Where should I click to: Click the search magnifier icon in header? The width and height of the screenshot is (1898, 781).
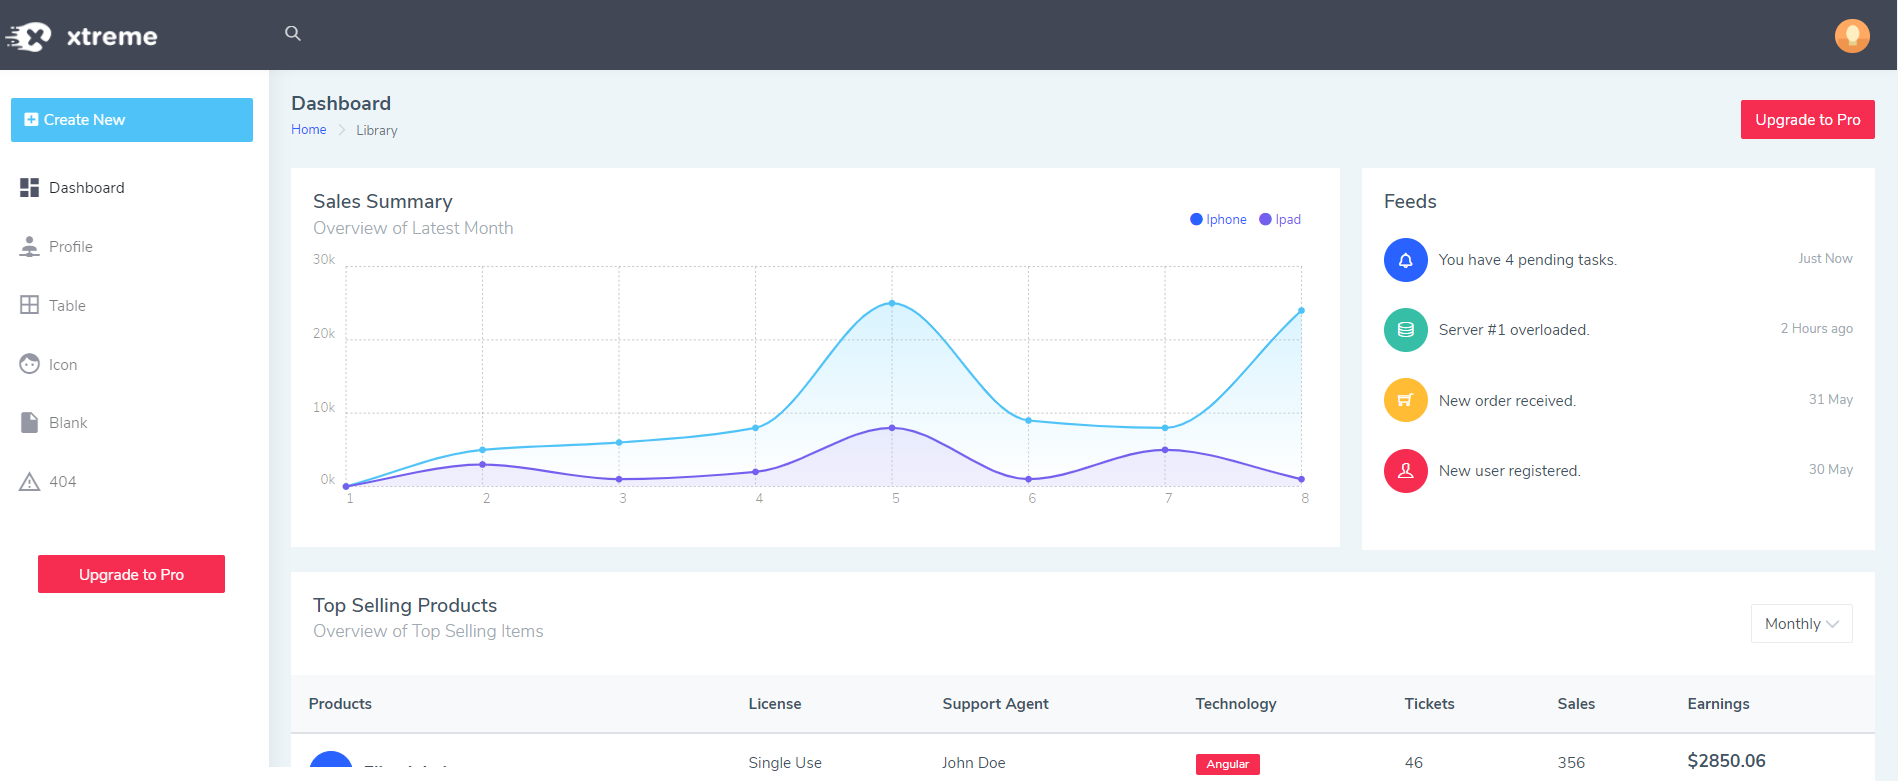pyautogui.click(x=293, y=33)
